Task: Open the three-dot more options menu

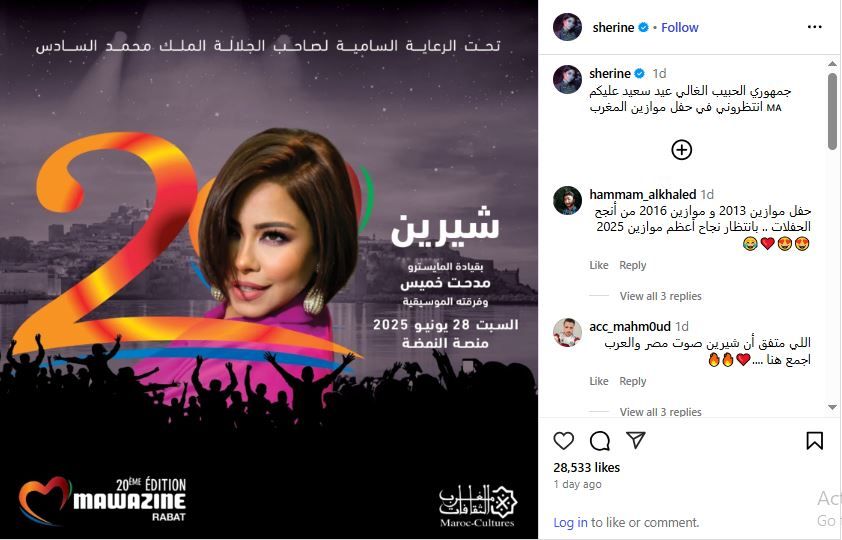Action: (815, 27)
